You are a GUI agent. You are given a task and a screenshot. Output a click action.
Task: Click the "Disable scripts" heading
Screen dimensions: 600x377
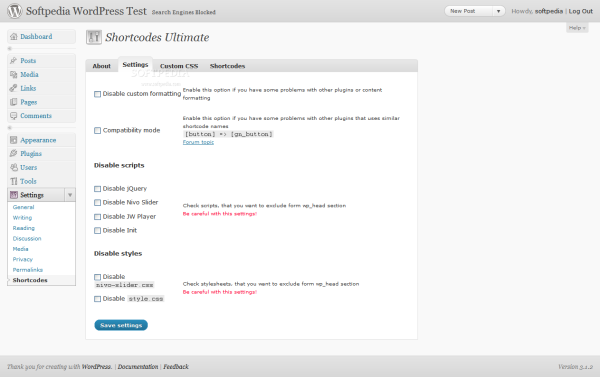[119, 165]
